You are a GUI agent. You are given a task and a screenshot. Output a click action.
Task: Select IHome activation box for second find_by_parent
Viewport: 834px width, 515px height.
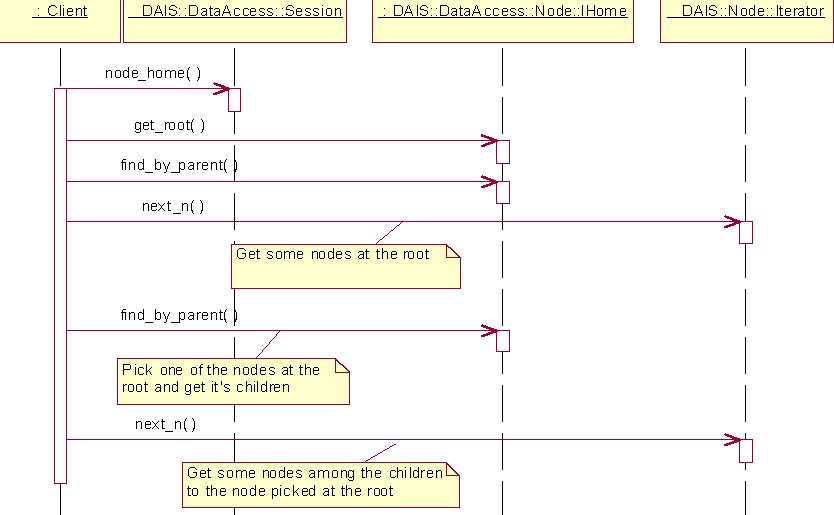503,341
